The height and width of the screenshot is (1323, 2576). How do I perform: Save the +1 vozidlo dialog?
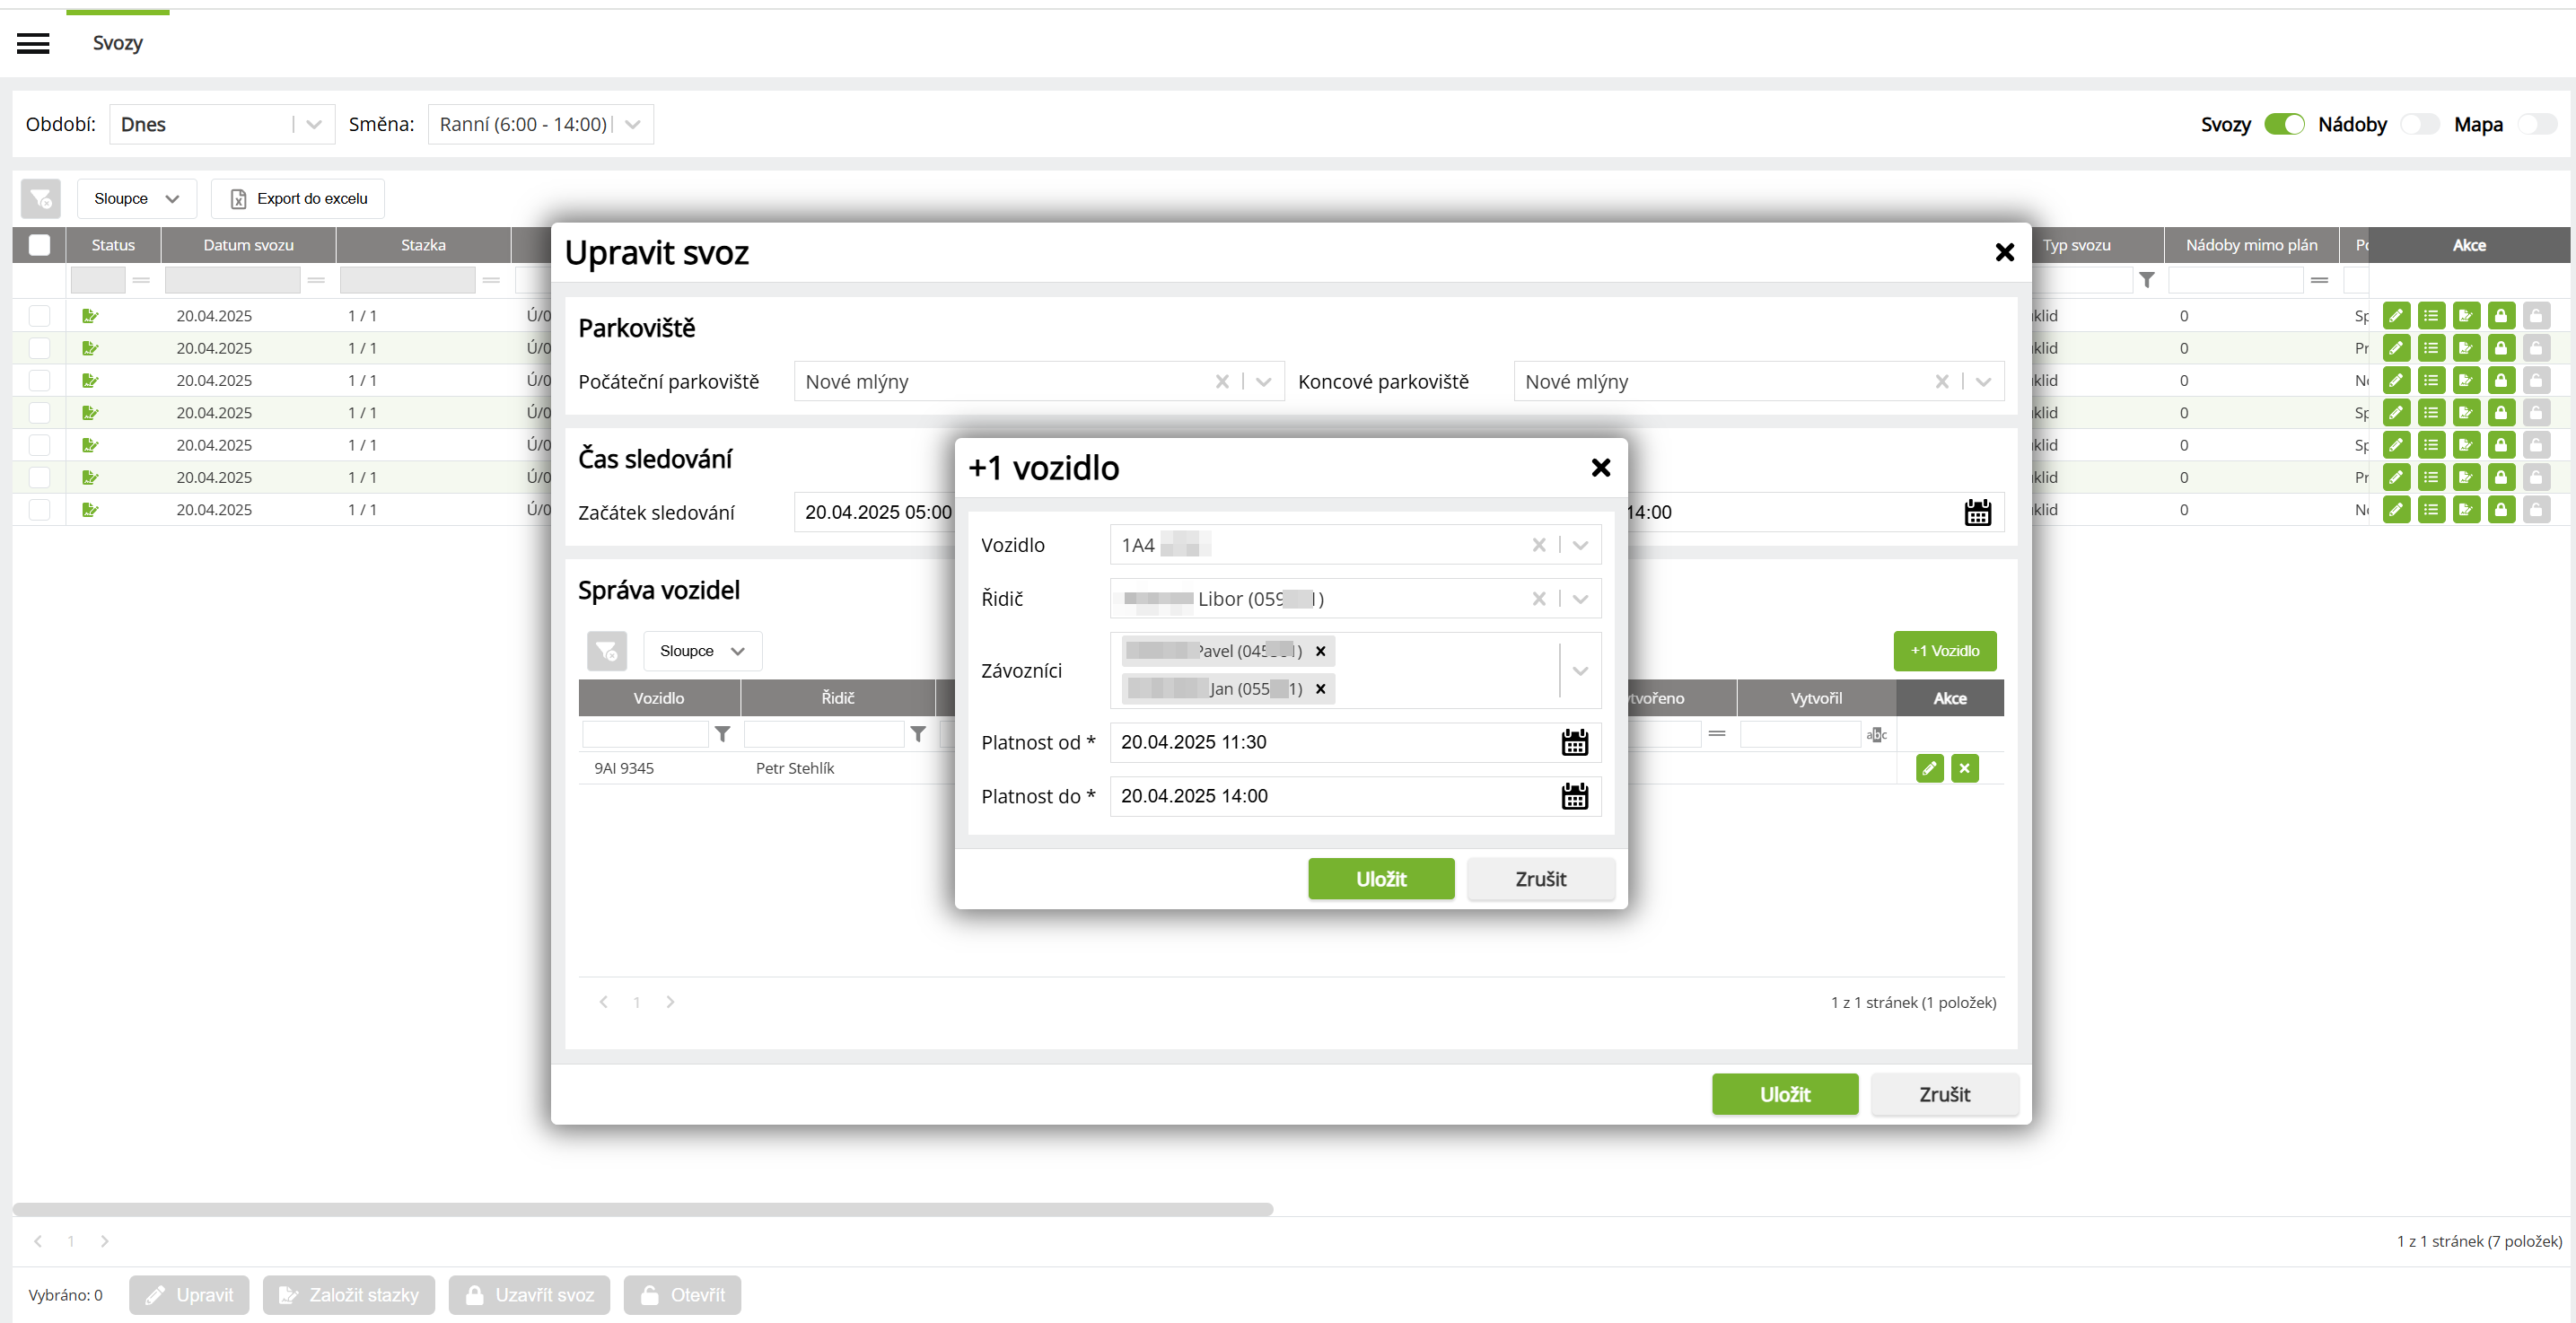click(x=1380, y=879)
